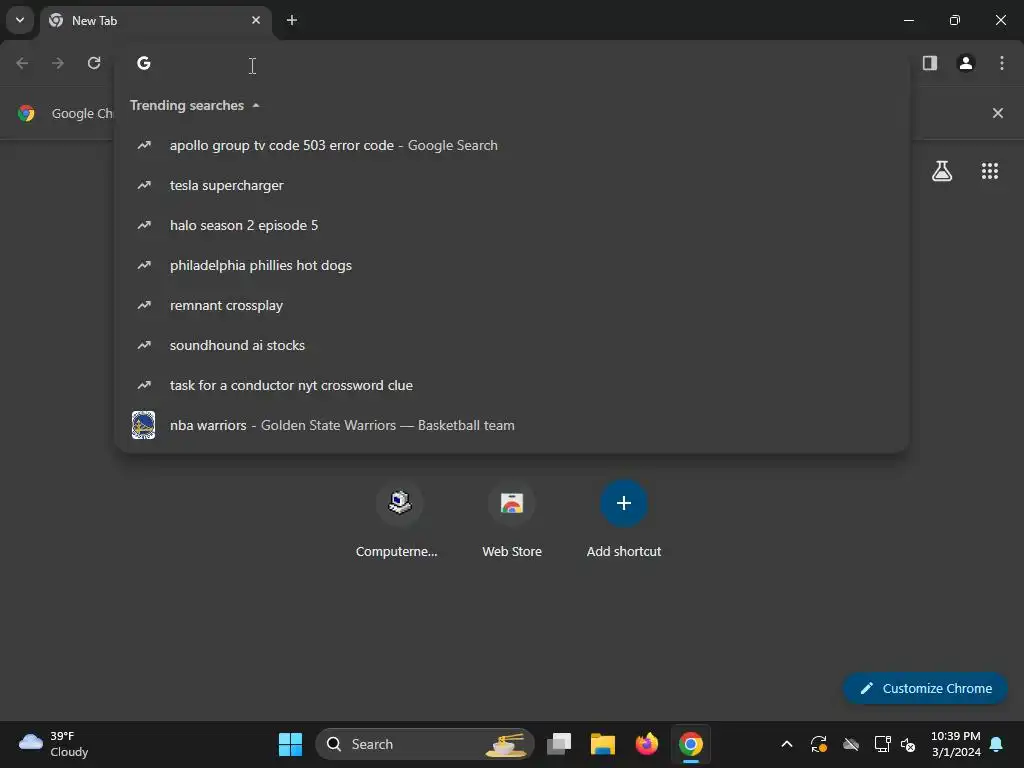
Task: Click Customize Chrome button
Action: coord(925,688)
